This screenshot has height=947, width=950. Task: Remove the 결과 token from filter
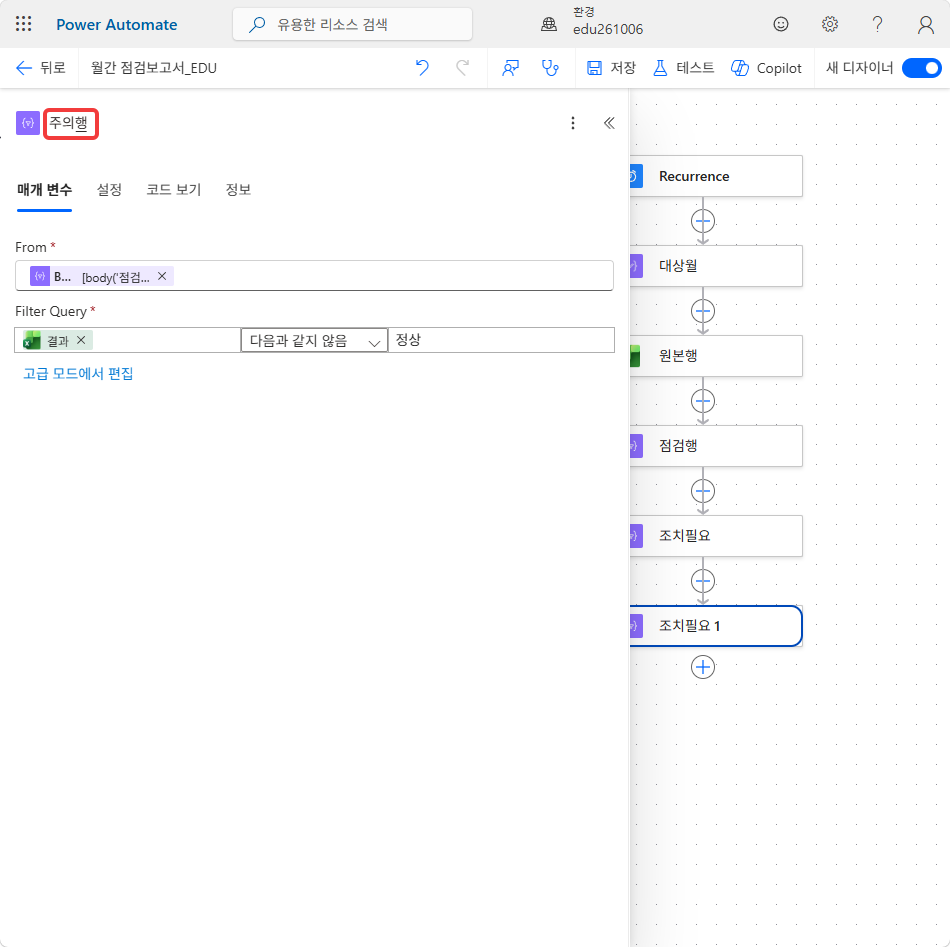81,340
